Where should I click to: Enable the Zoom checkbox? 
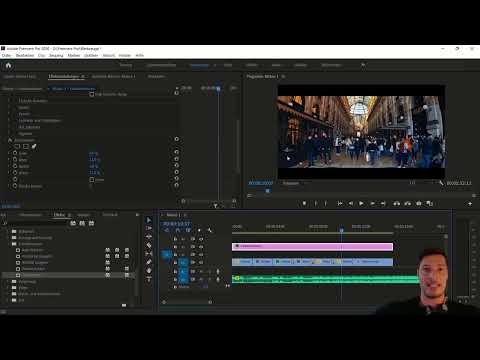pos(92,180)
